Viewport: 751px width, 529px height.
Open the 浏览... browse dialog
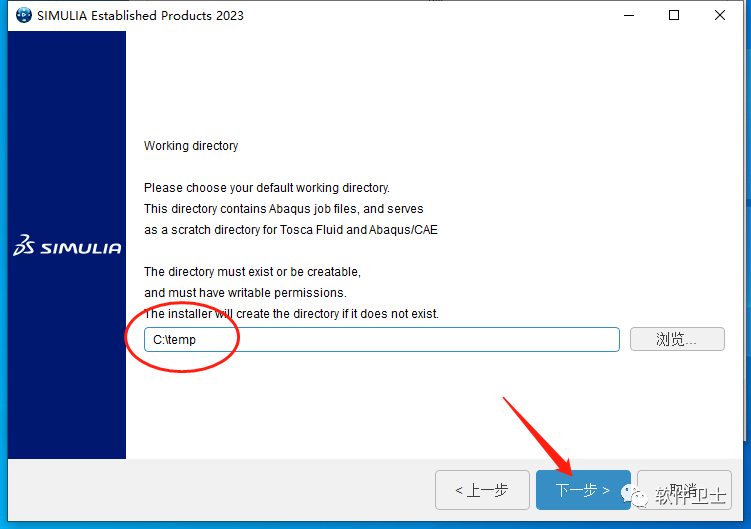[x=677, y=339]
